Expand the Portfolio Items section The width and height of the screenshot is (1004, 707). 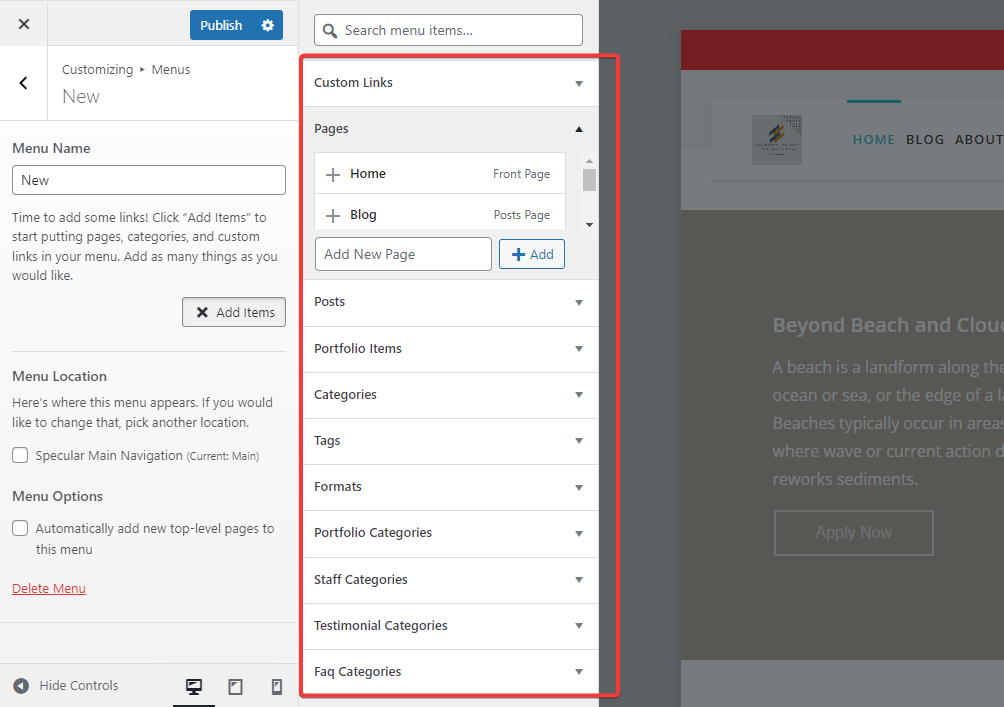click(x=449, y=349)
